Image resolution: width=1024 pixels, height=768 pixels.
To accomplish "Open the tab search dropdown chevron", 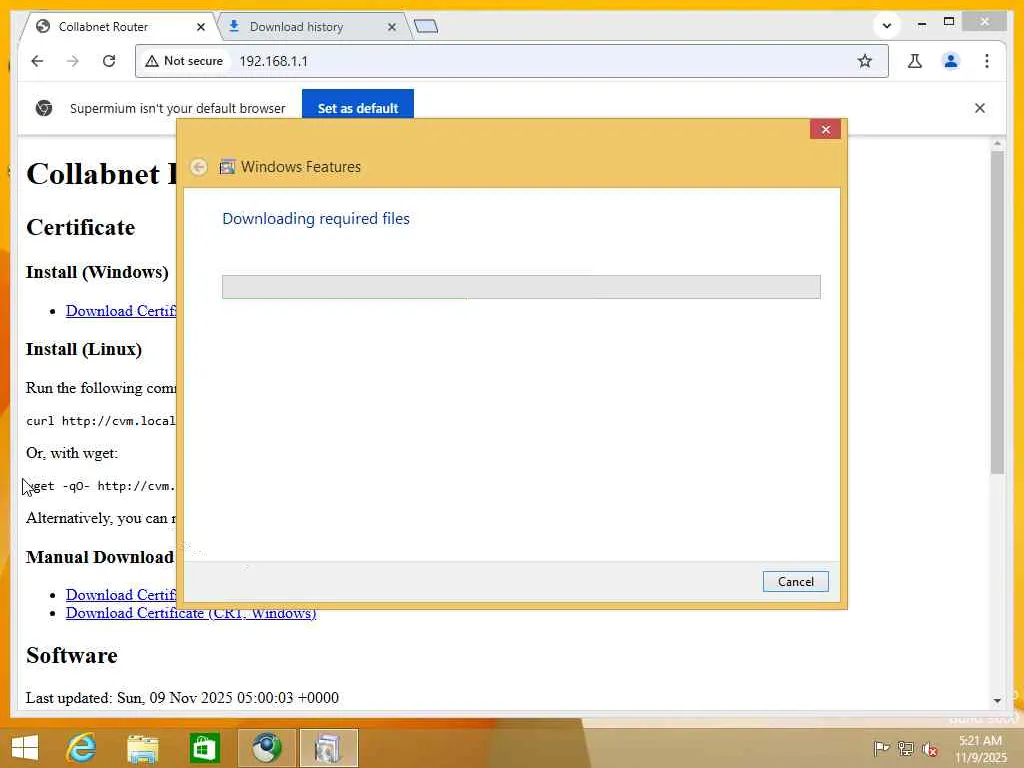I will (x=887, y=26).
